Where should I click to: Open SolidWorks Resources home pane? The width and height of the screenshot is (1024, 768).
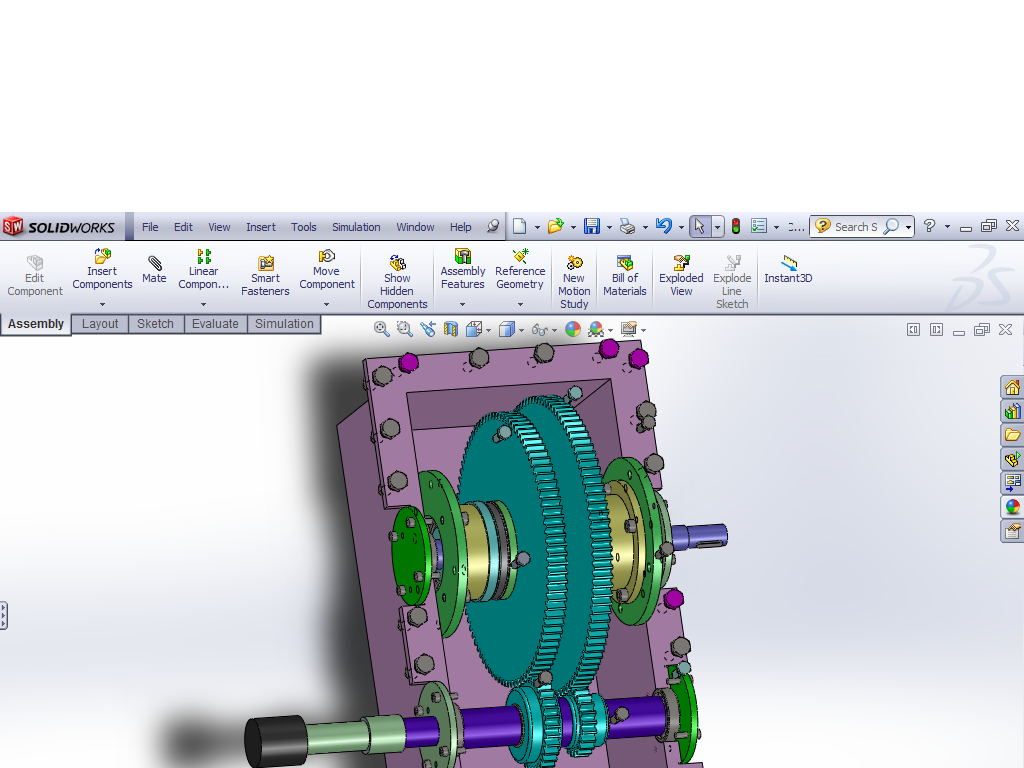1012,387
